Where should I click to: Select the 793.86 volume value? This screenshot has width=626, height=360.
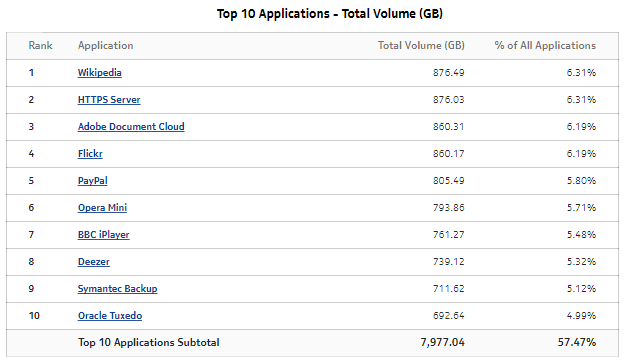point(449,208)
